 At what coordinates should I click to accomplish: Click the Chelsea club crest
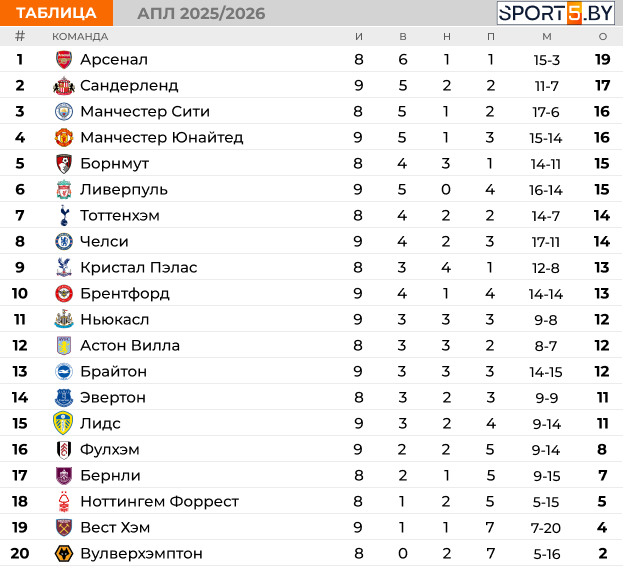tap(64, 241)
